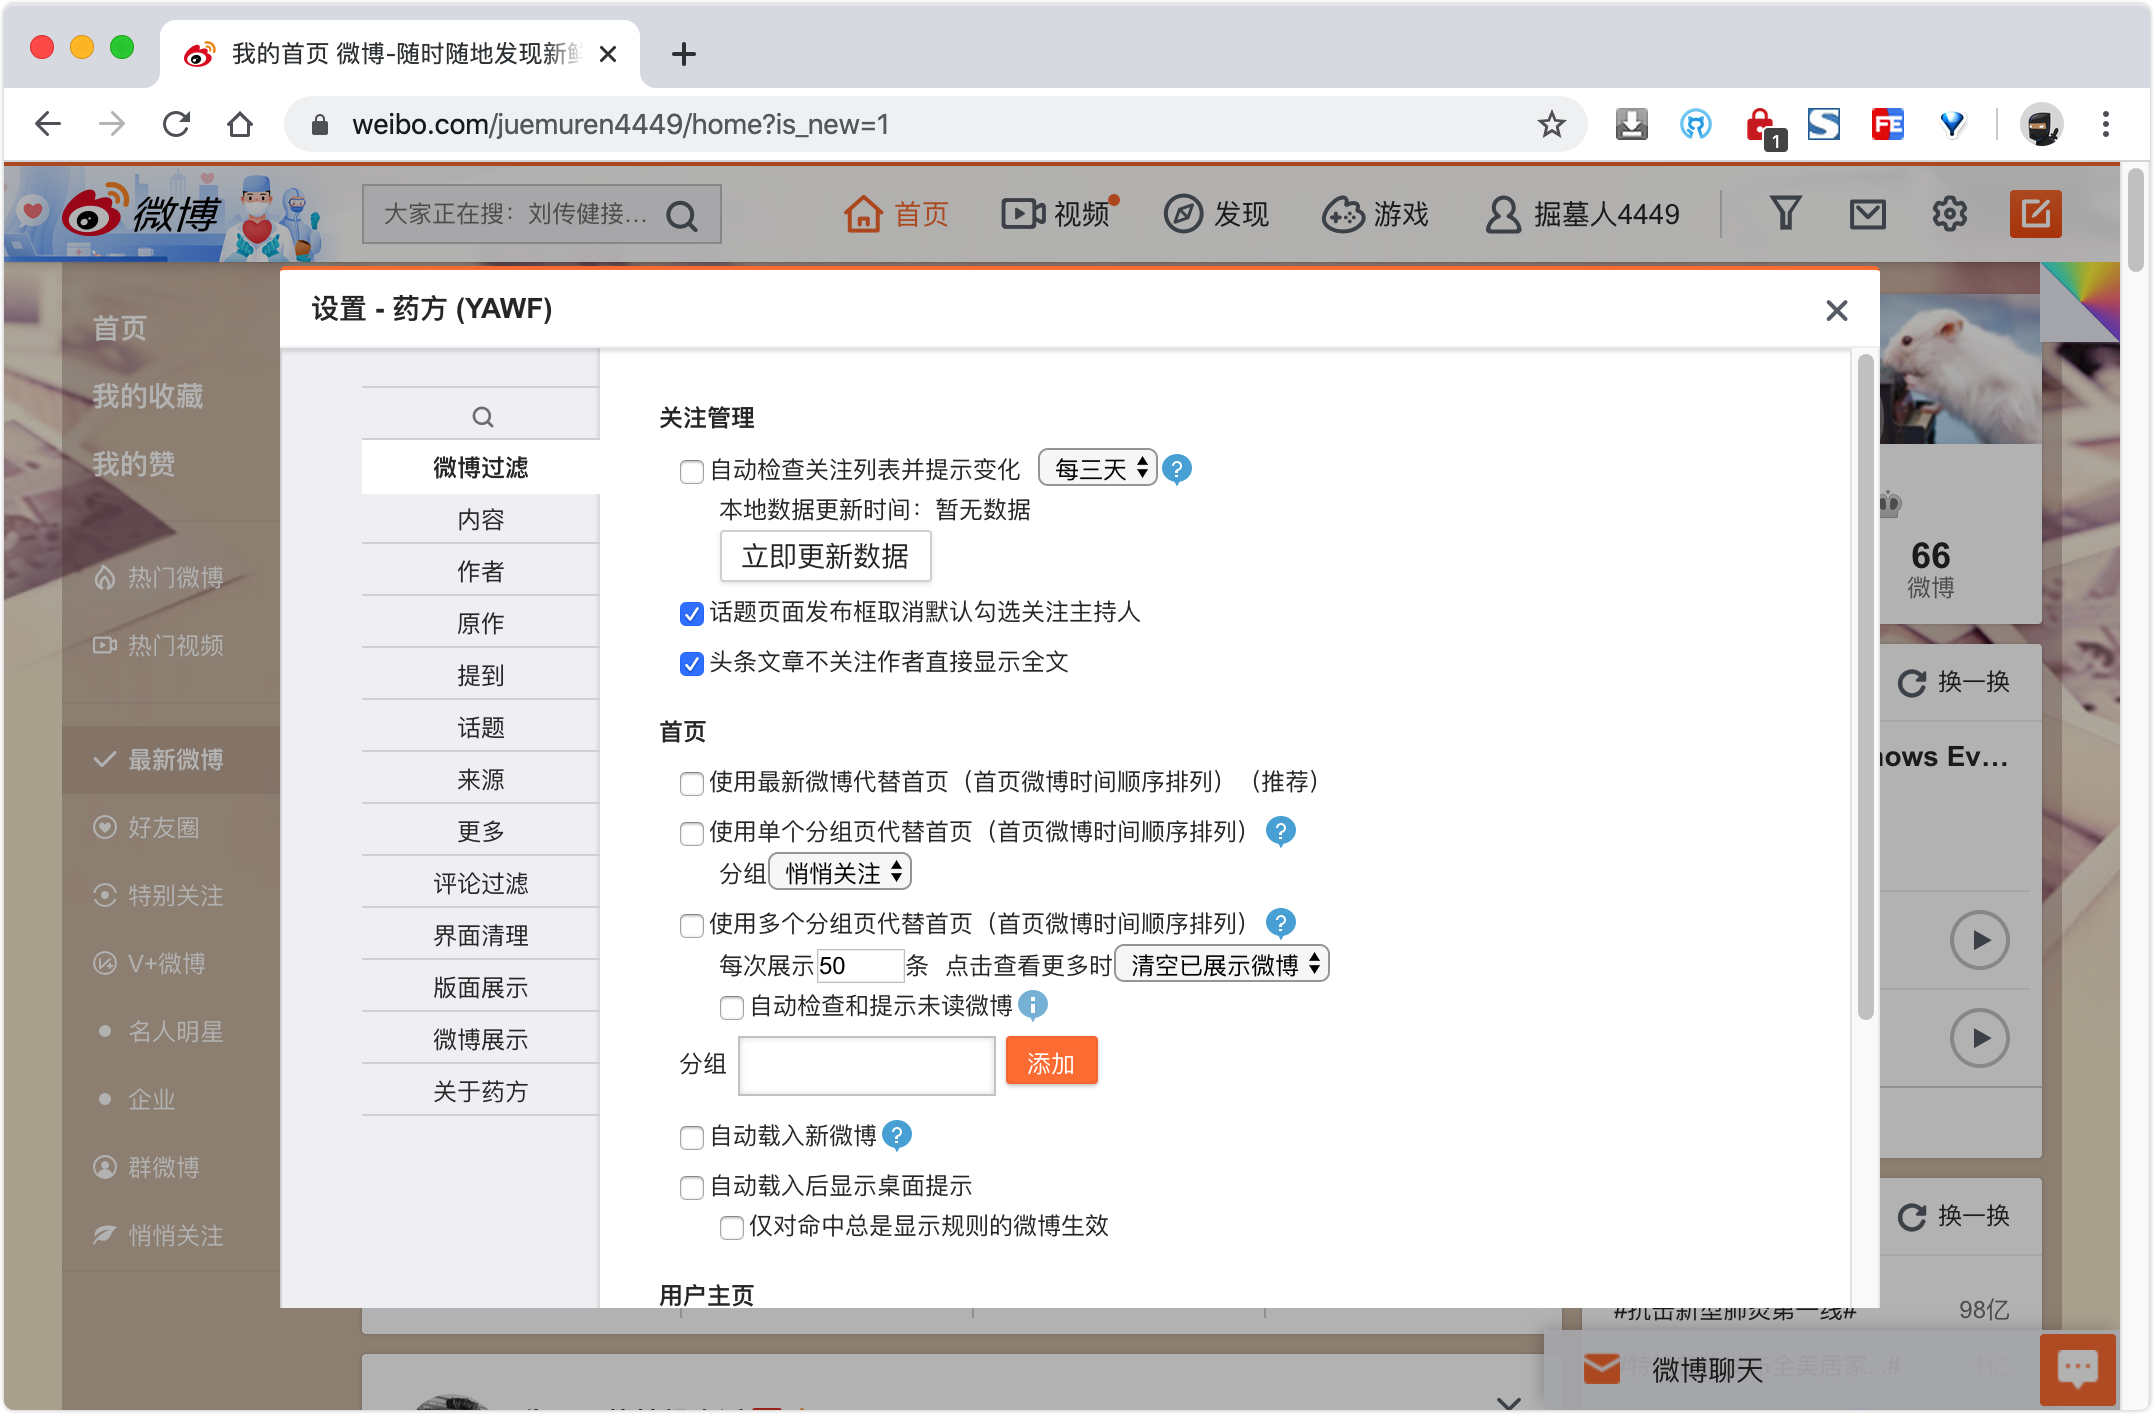Screen dimensions: 2154x1414
Task: Switch to 界面清理 settings section
Action: (x=480, y=935)
